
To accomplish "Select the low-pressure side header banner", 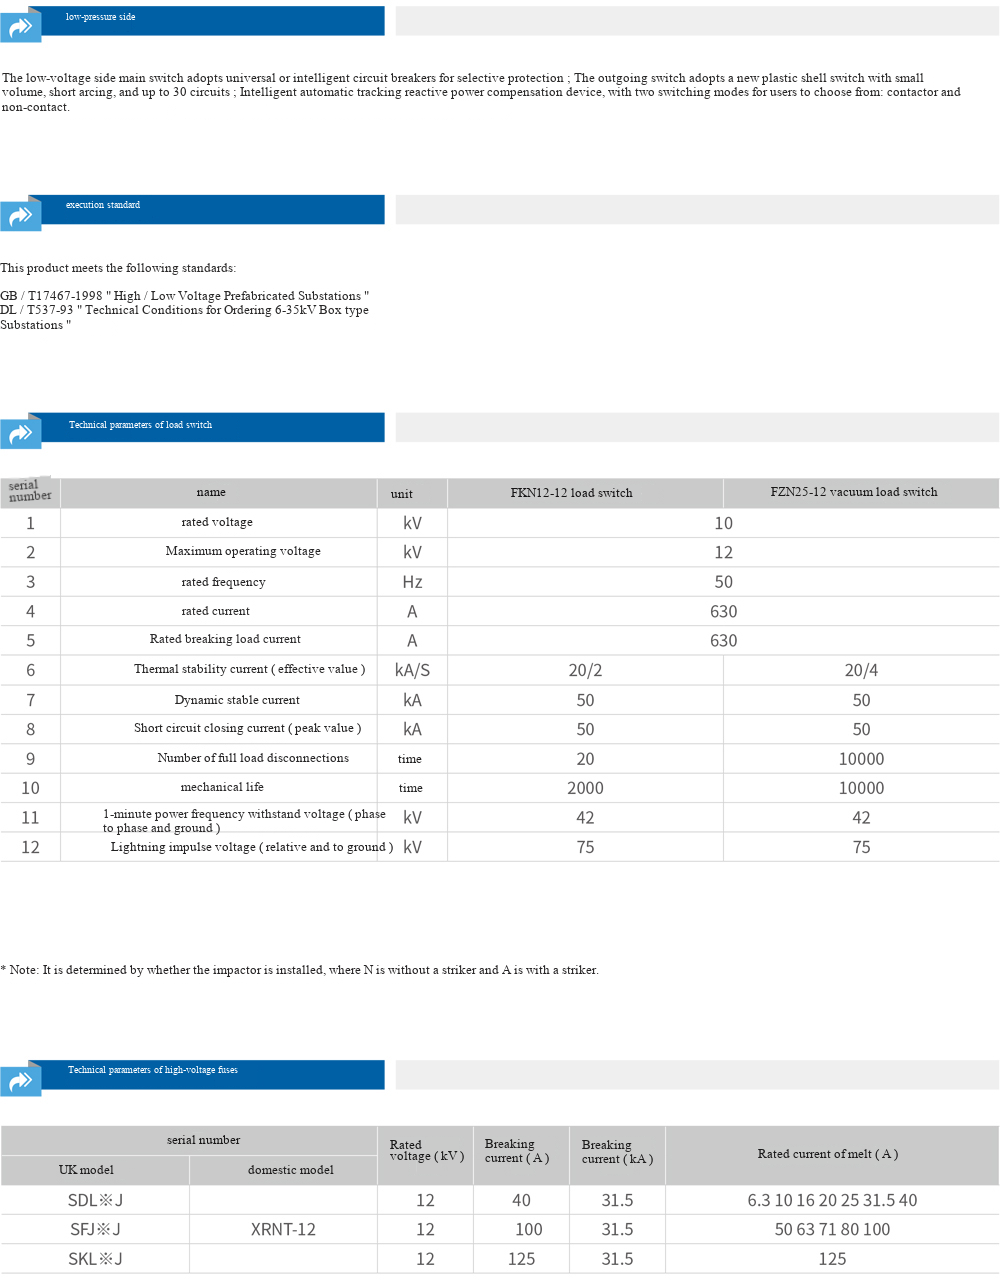I will click(205, 20).
